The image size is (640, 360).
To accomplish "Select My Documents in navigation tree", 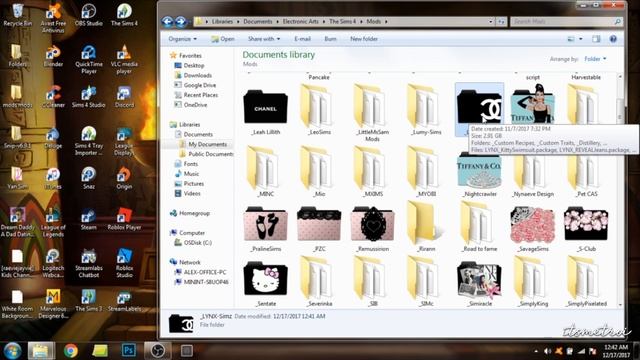I will [x=203, y=144].
